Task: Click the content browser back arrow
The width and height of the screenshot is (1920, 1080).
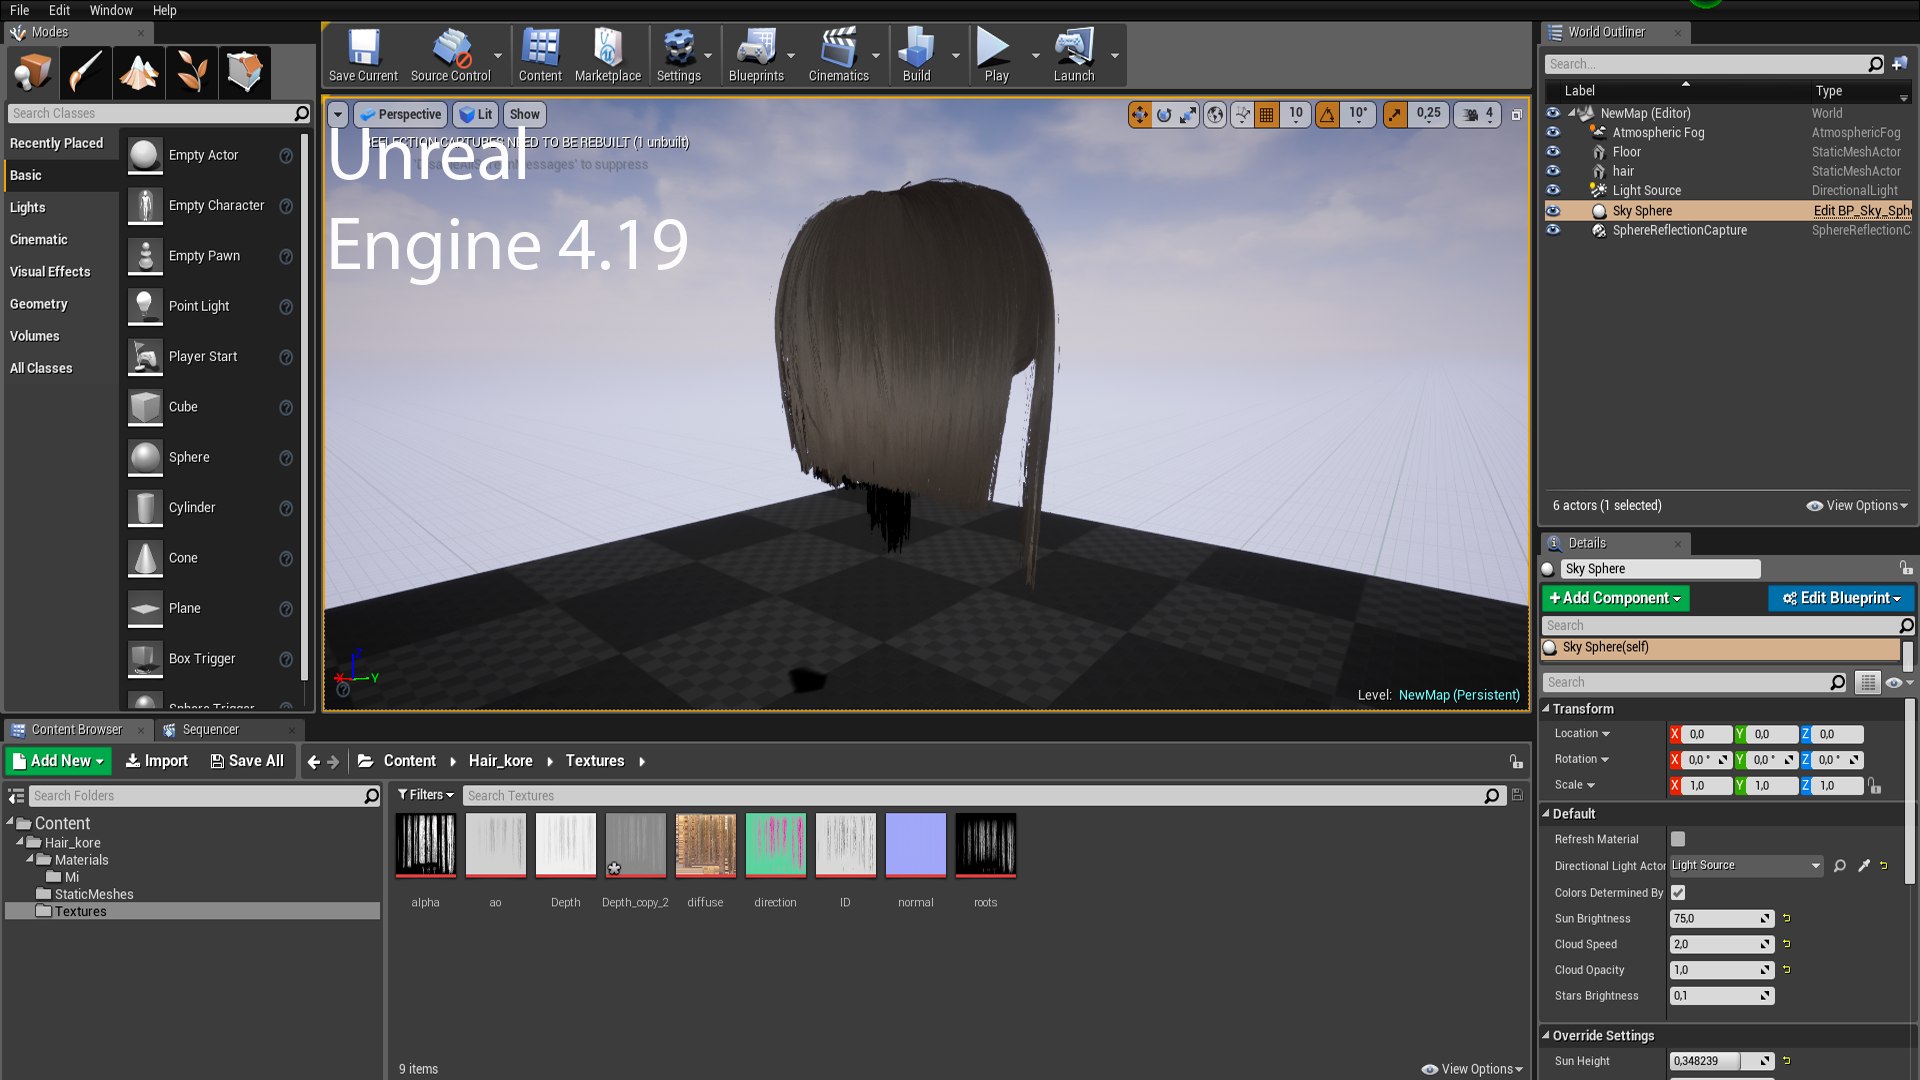Action: (x=313, y=762)
